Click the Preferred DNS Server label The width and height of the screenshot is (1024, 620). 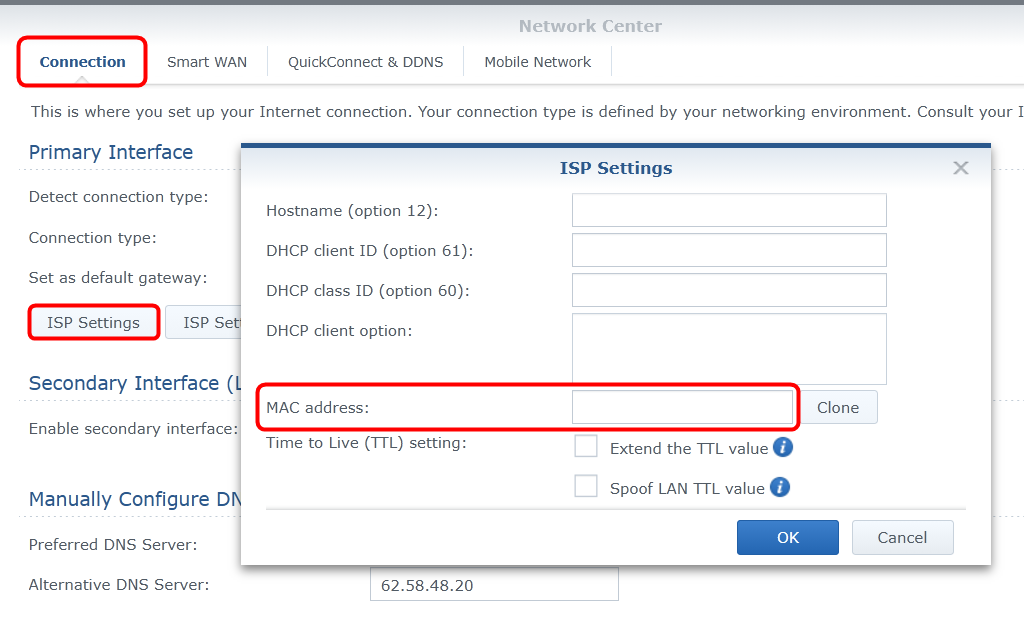pos(113,545)
